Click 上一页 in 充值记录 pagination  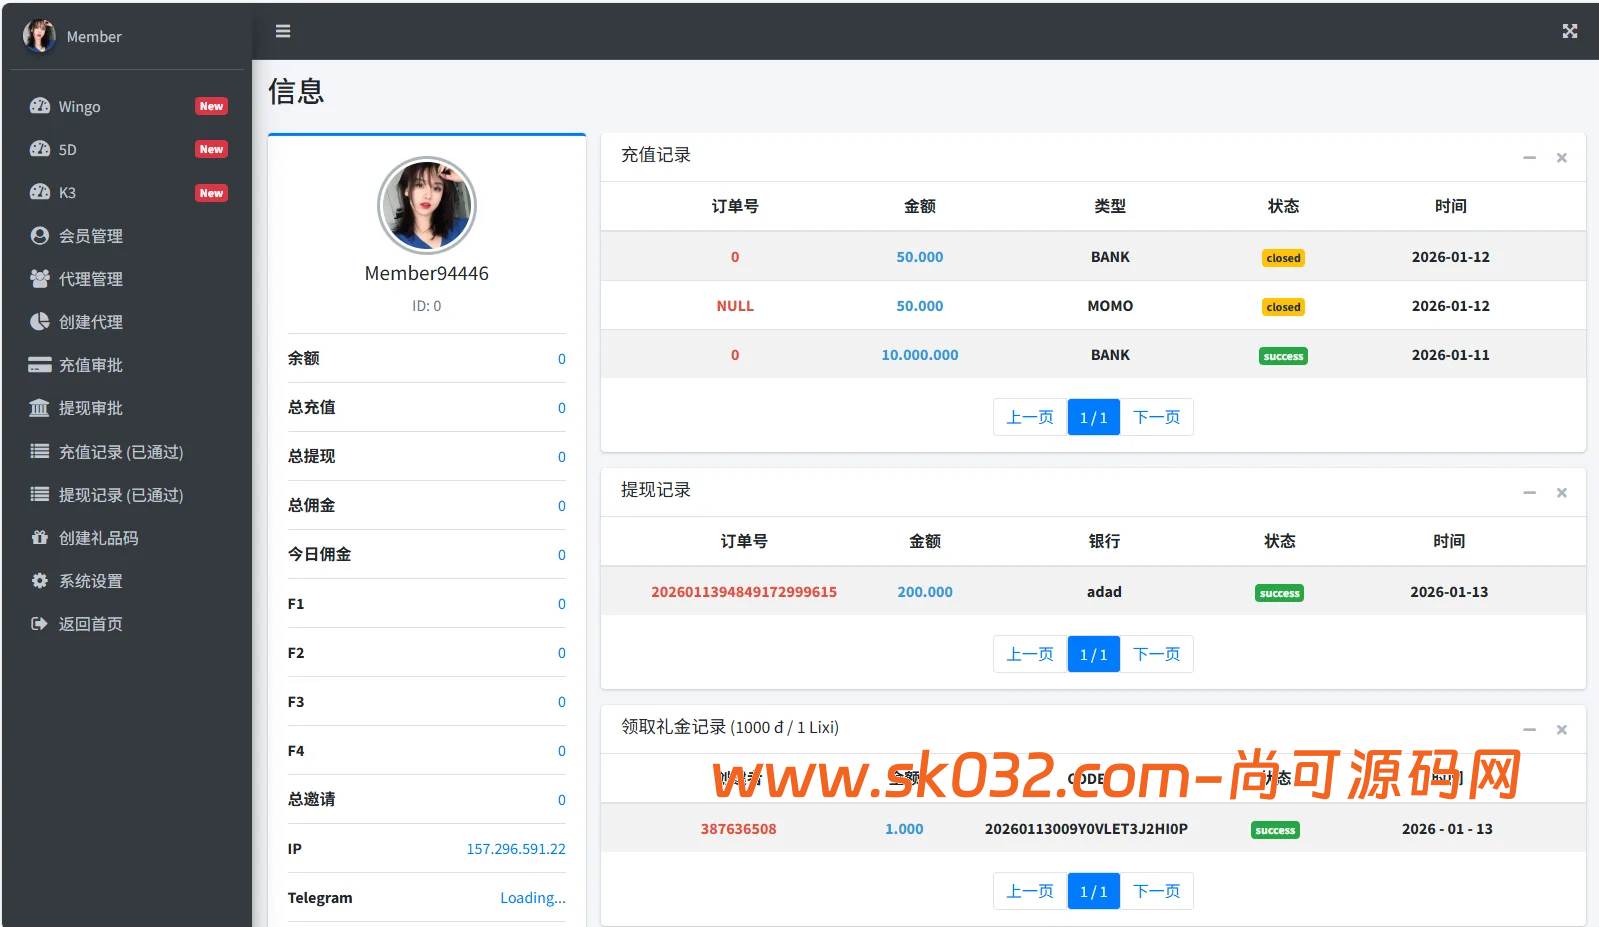[x=1030, y=417]
